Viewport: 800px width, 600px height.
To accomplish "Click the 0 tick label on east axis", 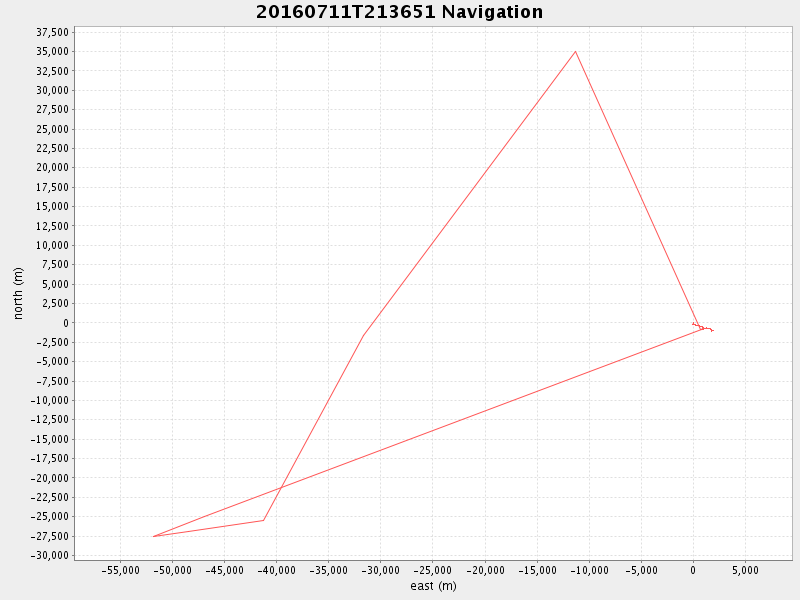I will [x=693, y=571].
